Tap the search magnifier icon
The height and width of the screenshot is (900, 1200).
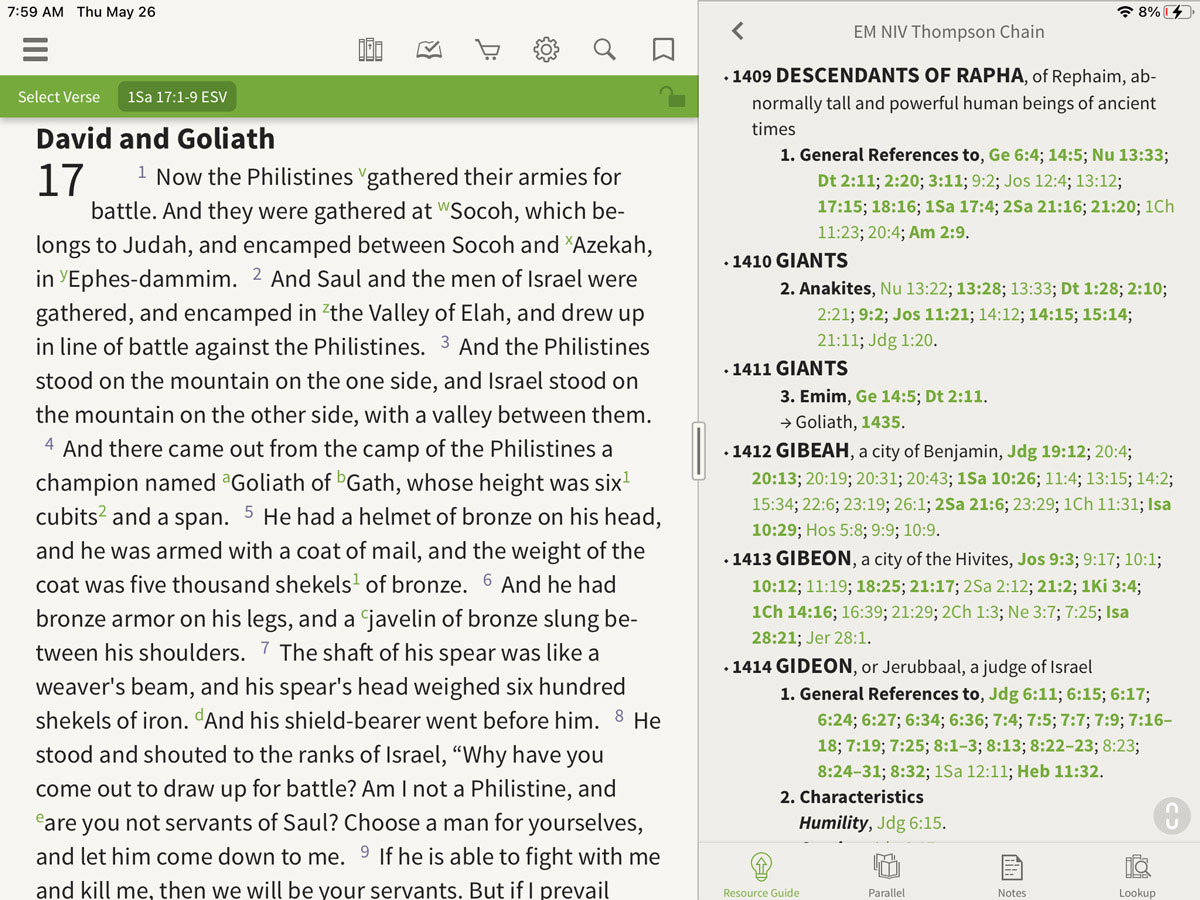604,49
